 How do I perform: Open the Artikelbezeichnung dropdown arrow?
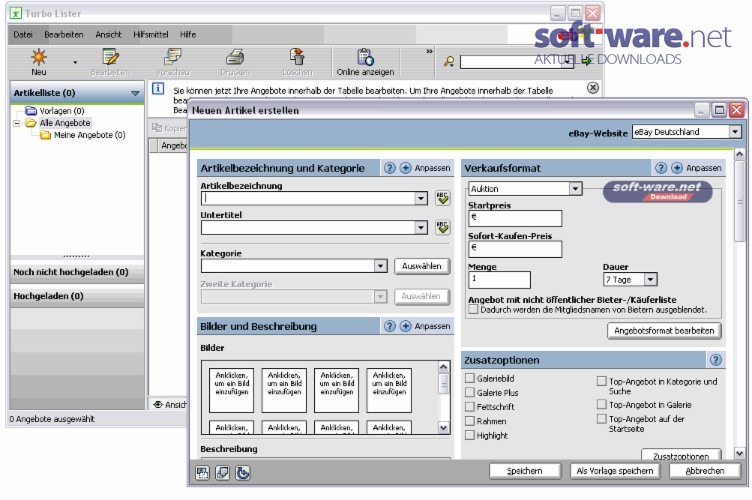coord(421,198)
